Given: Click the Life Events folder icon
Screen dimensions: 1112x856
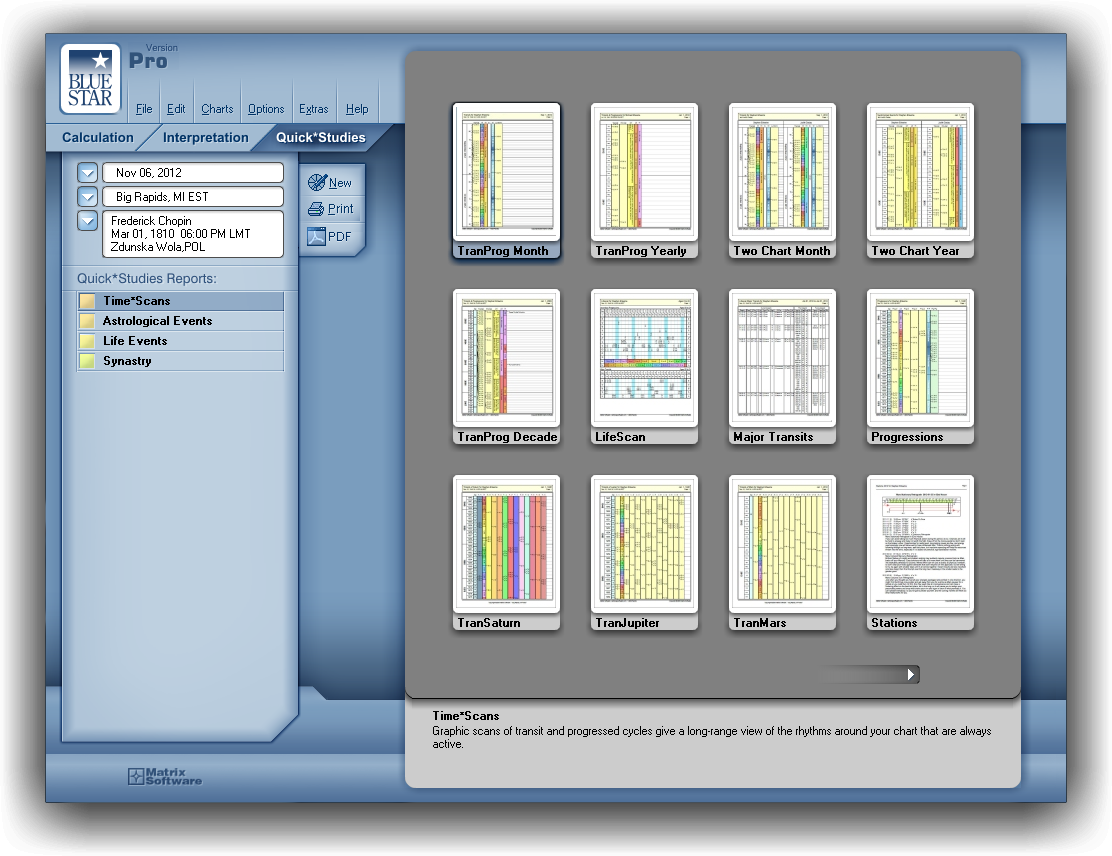Looking at the screenshot, I should pyautogui.click(x=87, y=340).
